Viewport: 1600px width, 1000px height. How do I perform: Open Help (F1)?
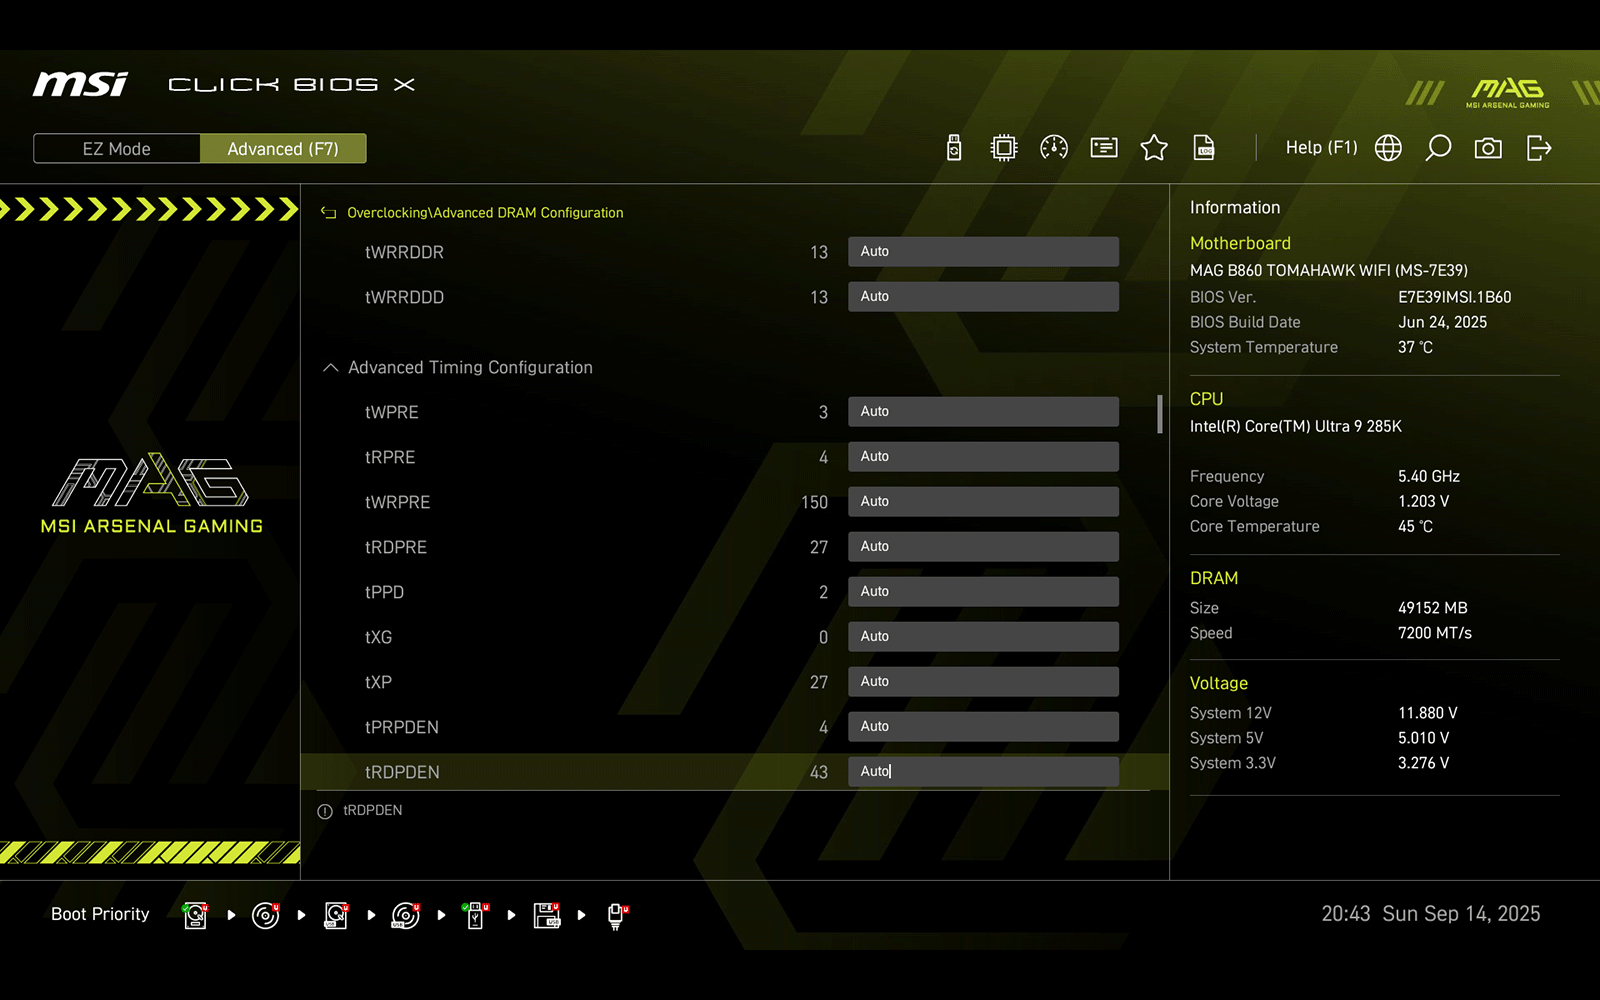click(1321, 148)
